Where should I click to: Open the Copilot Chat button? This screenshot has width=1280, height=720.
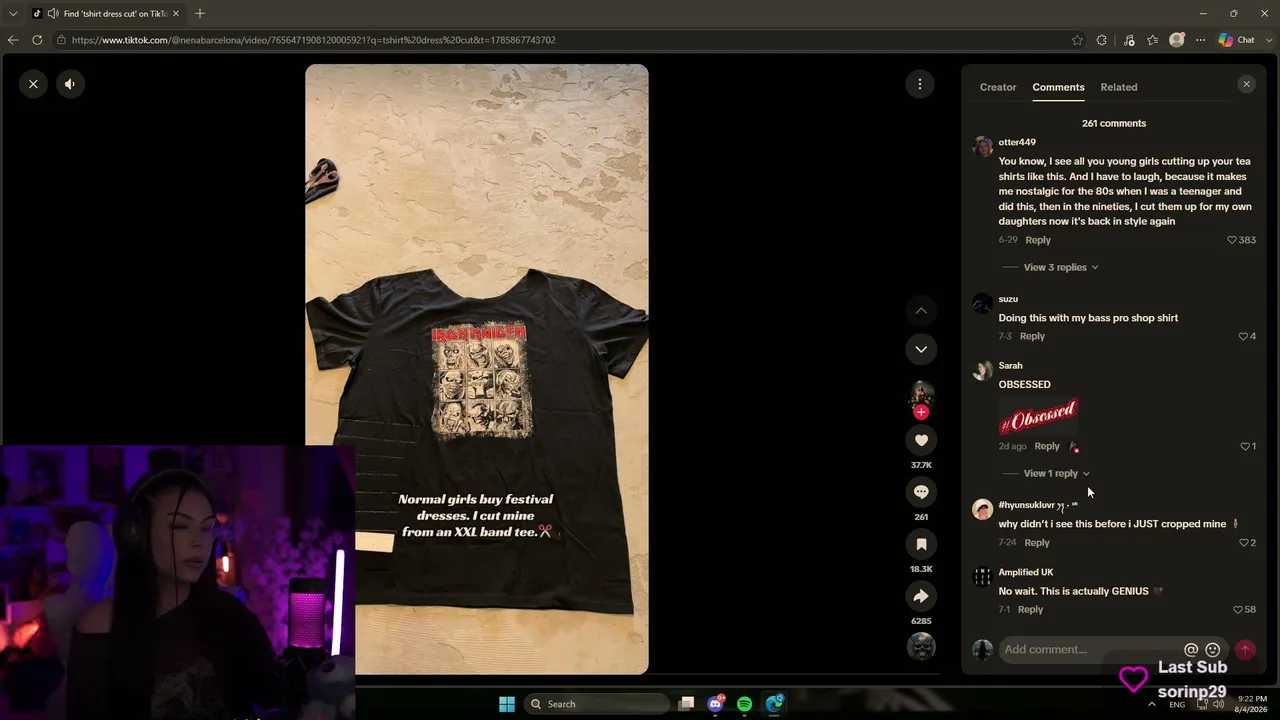point(1238,40)
